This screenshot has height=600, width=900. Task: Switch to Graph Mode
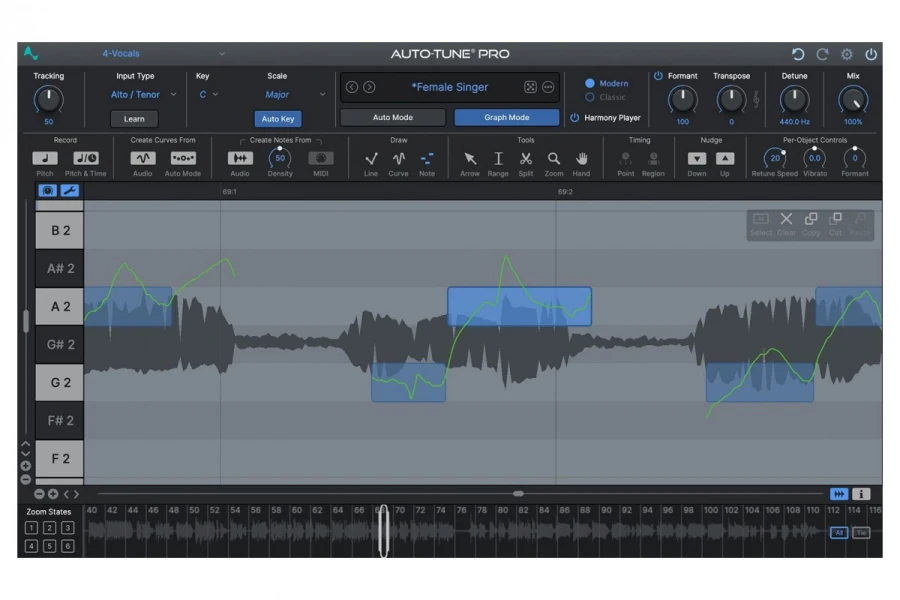[507, 118]
